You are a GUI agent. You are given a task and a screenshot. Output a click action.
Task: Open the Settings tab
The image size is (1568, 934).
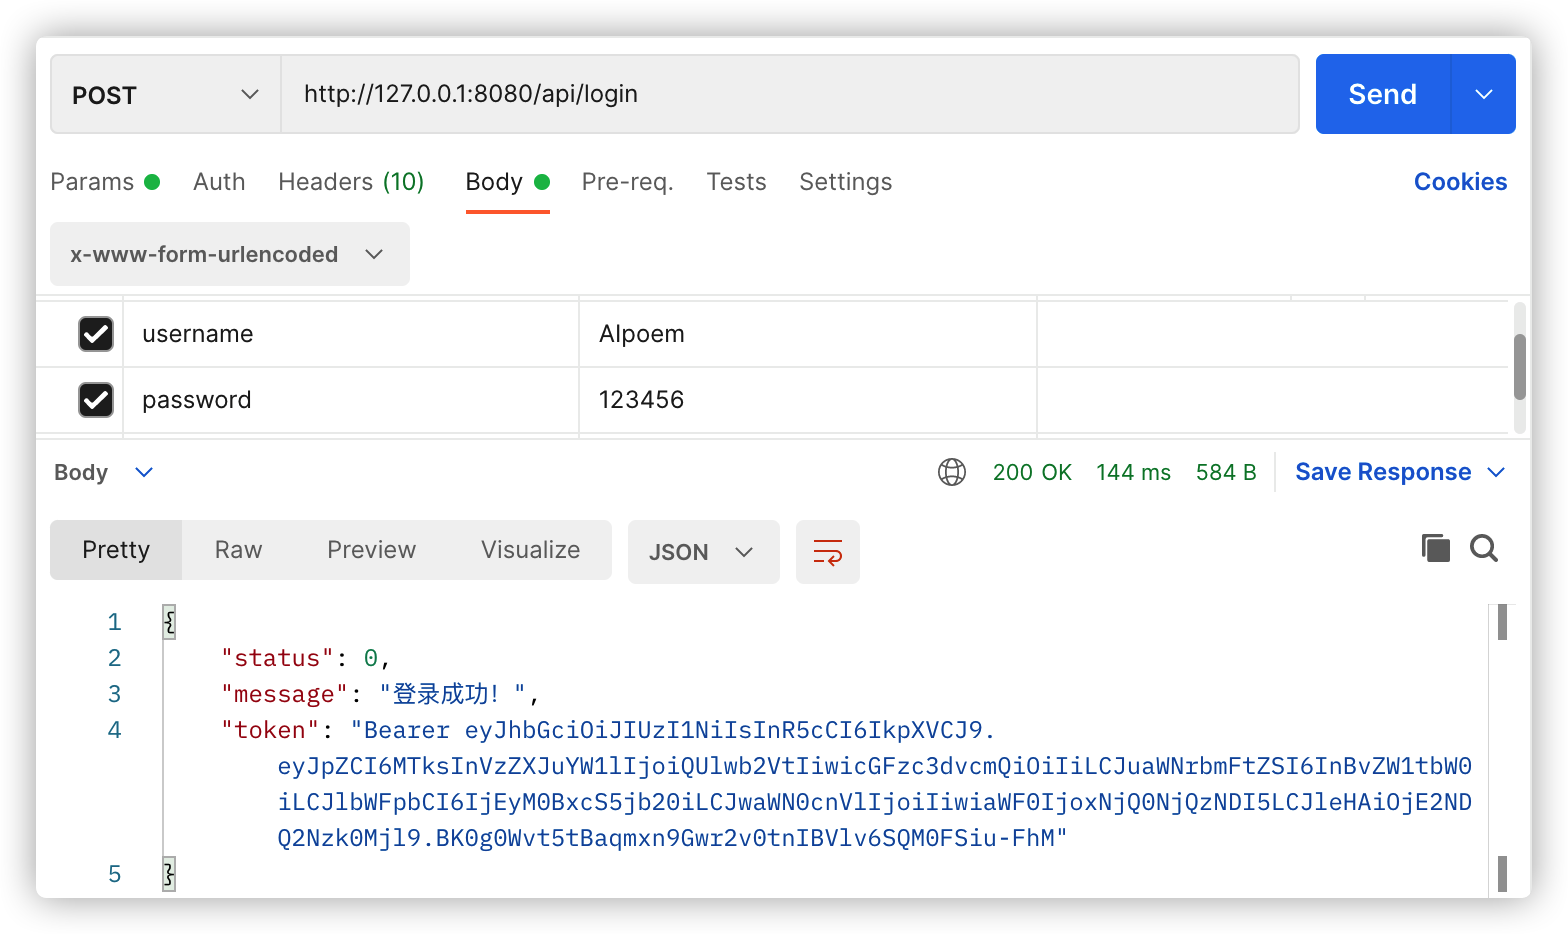click(846, 182)
